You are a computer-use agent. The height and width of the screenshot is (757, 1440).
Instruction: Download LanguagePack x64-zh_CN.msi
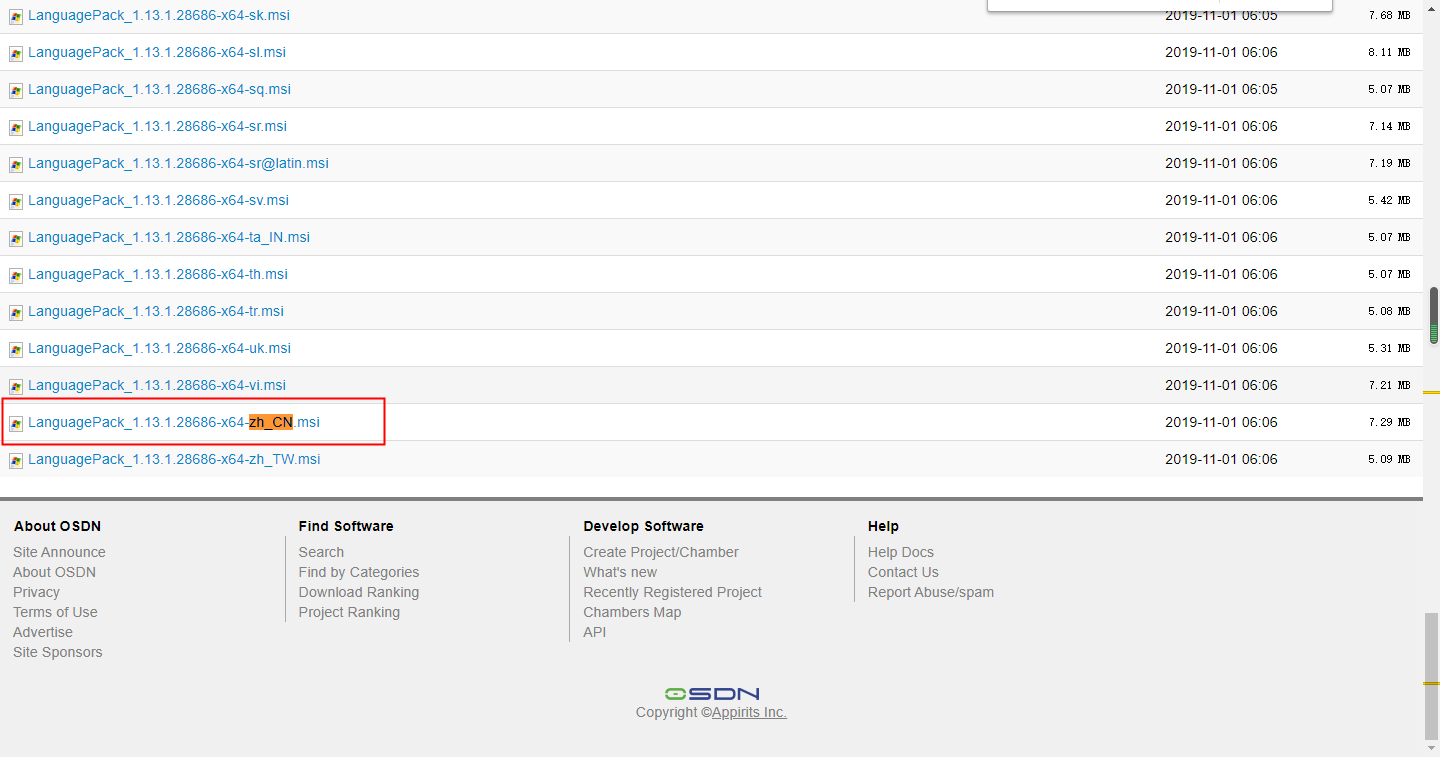pyautogui.click(x=174, y=422)
